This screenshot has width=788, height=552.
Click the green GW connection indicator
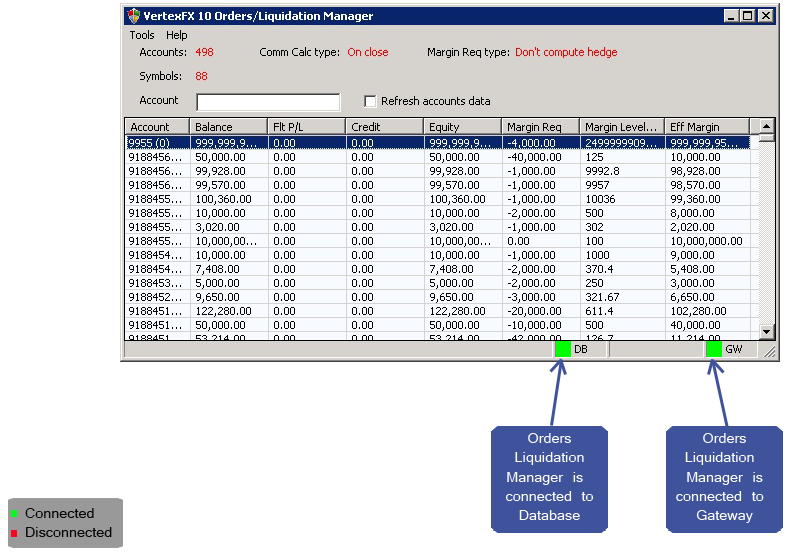pyautogui.click(x=714, y=349)
